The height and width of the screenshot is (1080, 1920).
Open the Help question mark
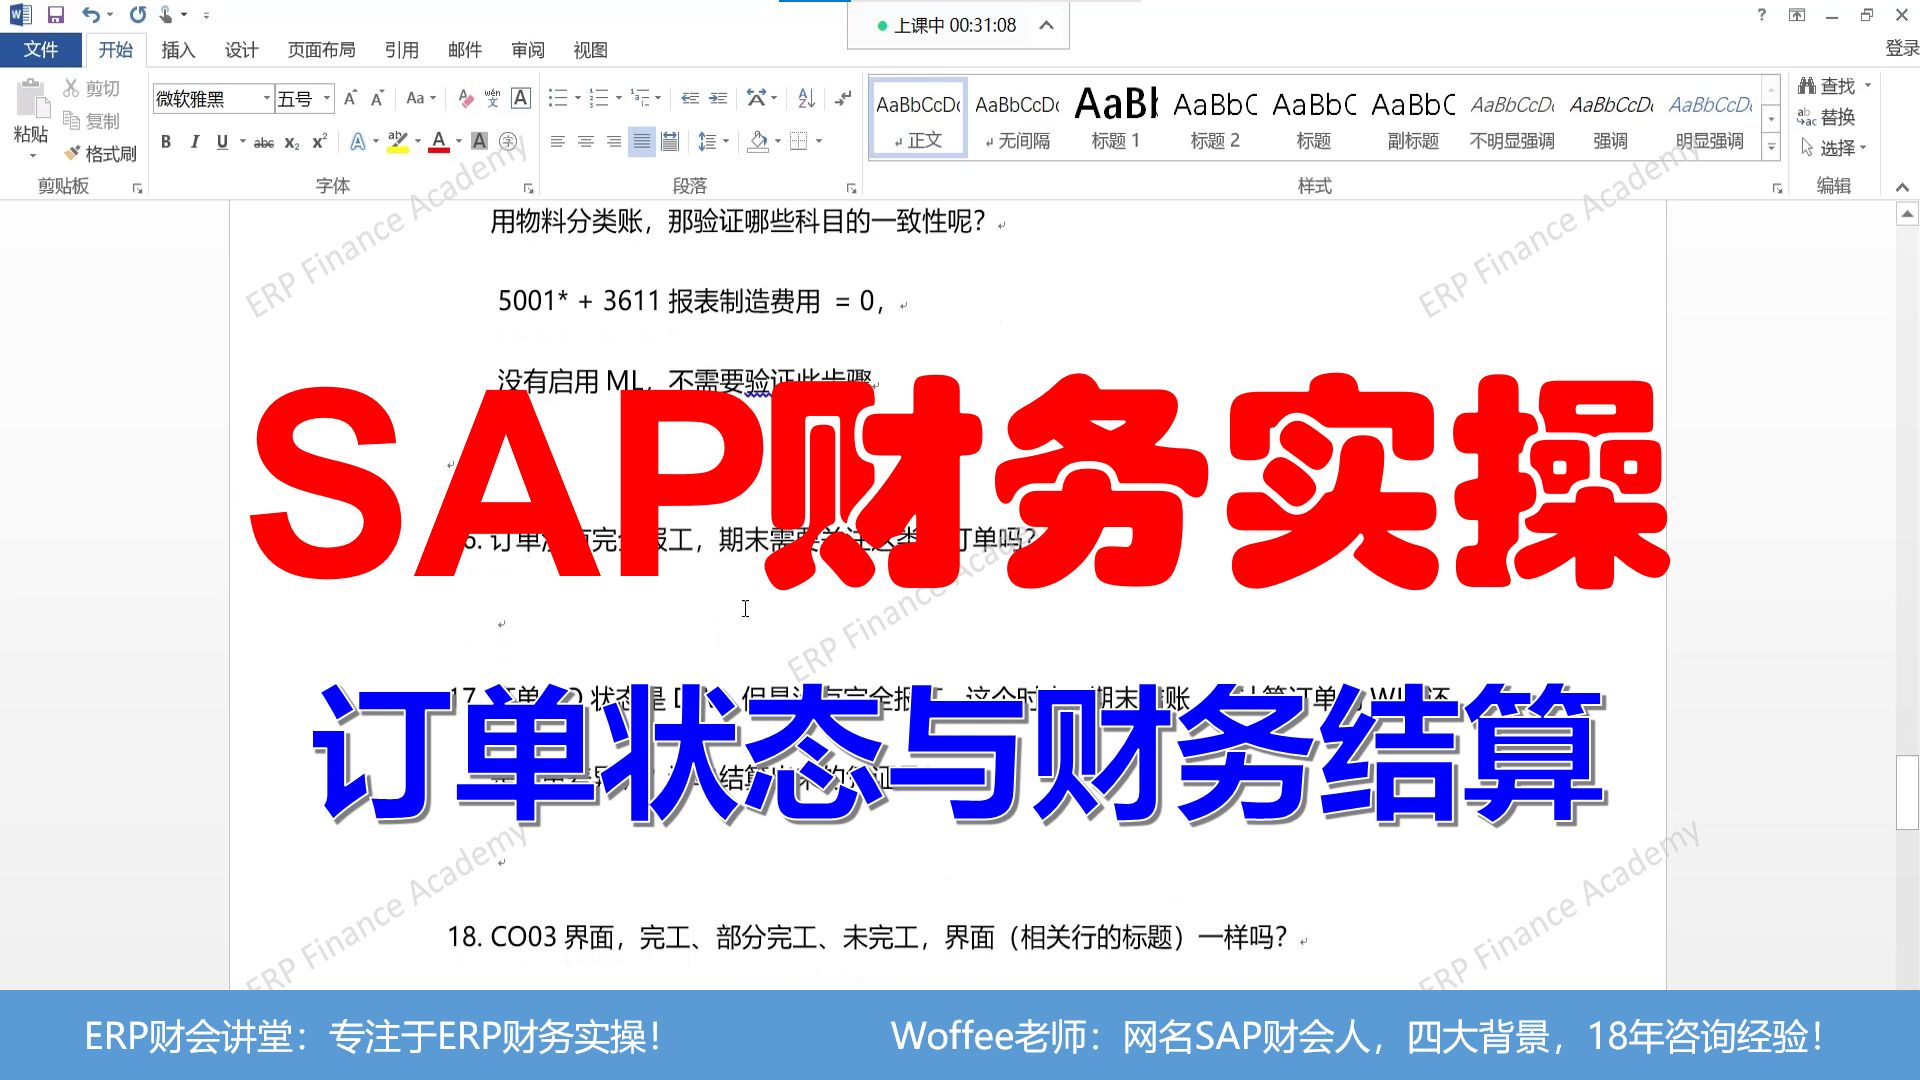coord(1761,14)
